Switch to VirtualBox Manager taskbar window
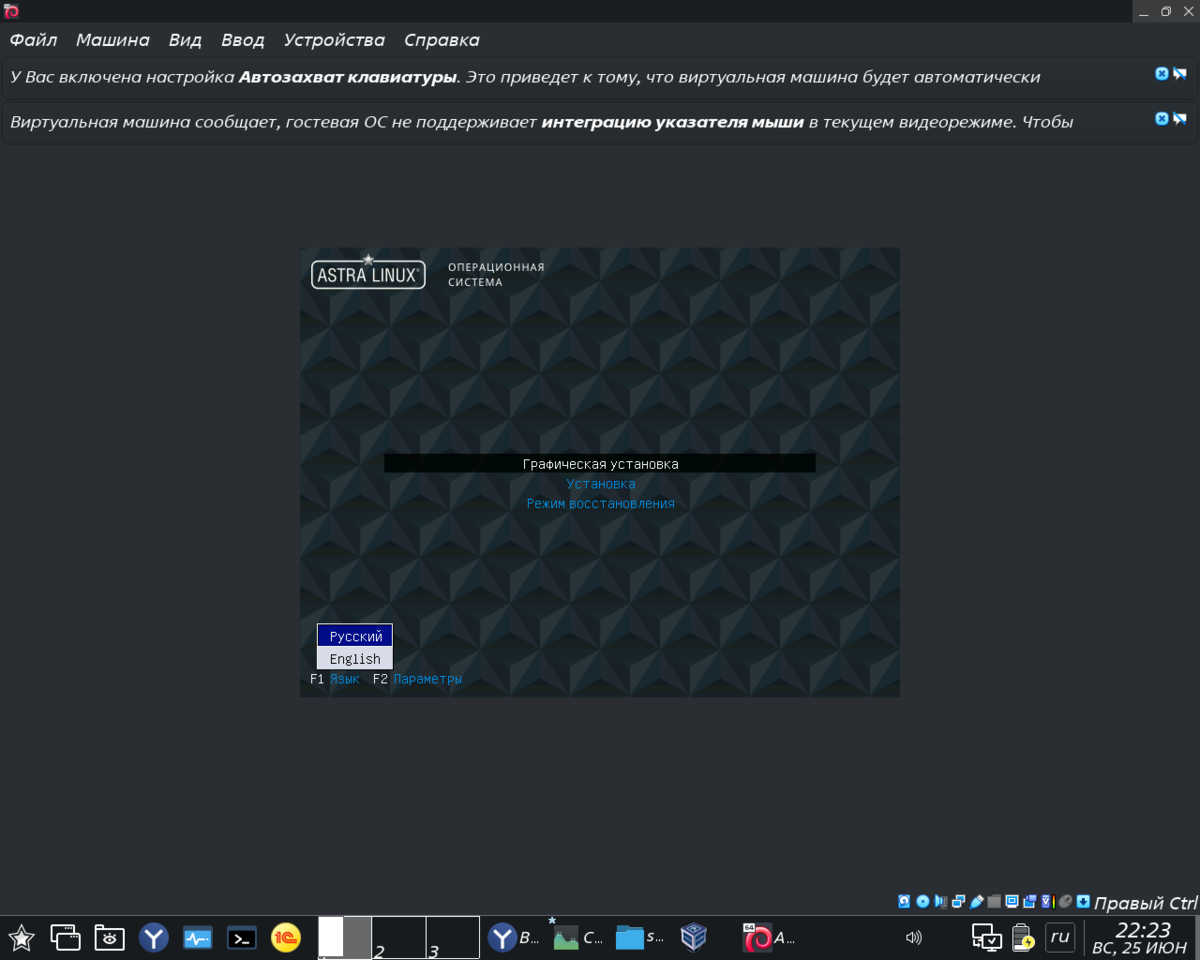The height and width of the screenshot is (960, 1200). pyautogui.click(x=694, y=938)
